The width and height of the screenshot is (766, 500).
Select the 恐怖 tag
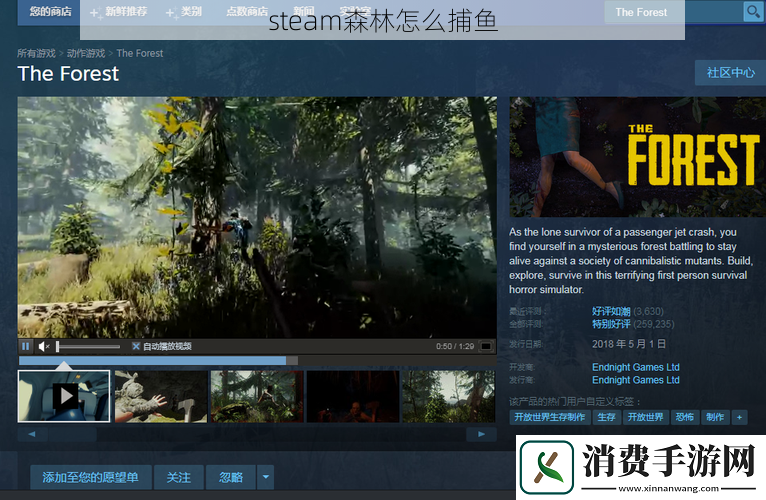(684, 417)
